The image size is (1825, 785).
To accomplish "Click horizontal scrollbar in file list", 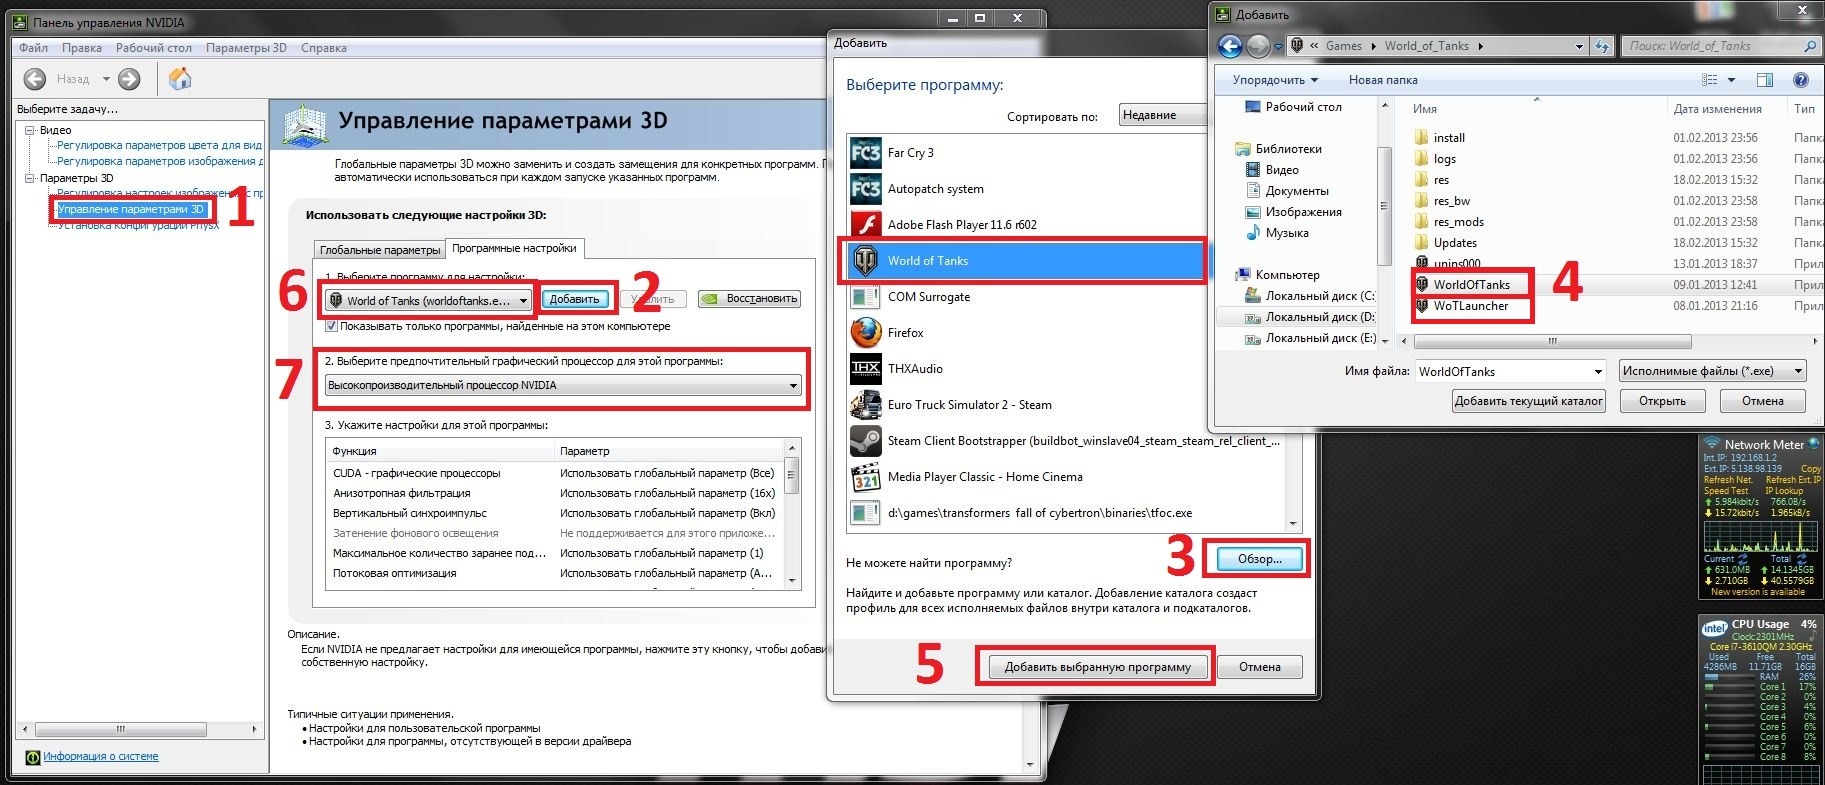I will tap(1552, 341).
